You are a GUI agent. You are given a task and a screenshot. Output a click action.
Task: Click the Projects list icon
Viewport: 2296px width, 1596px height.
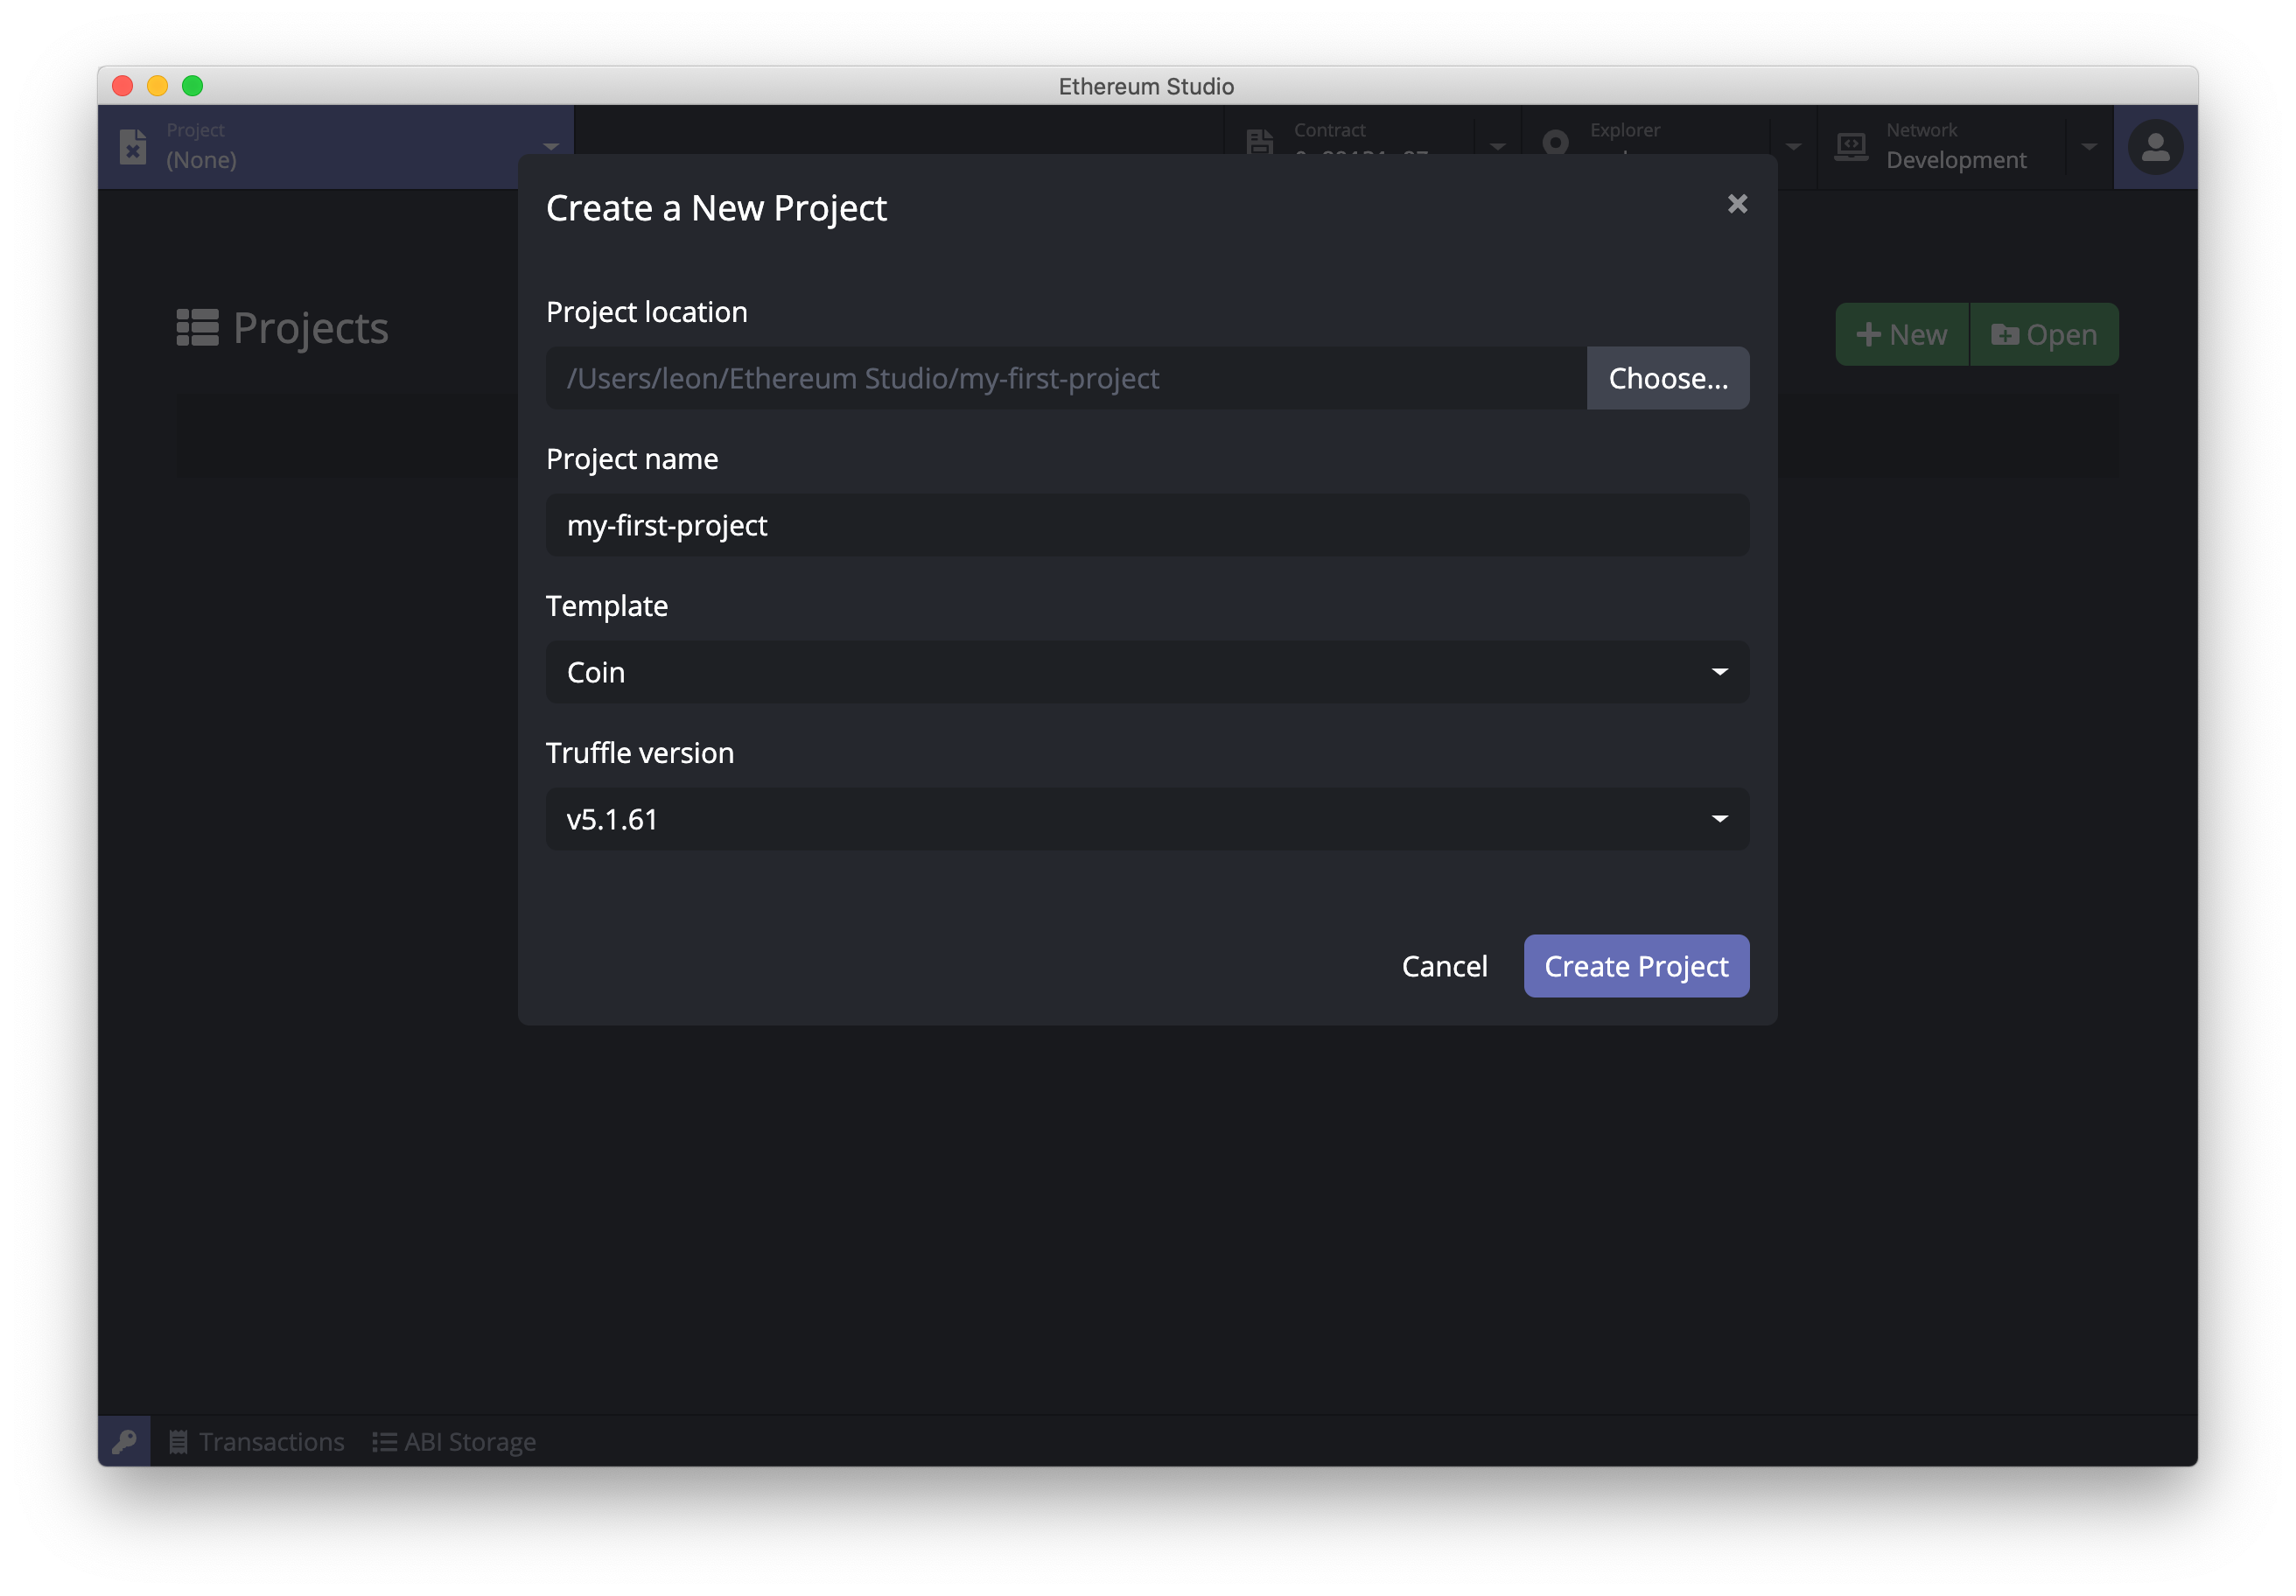[x=197, y=328]
